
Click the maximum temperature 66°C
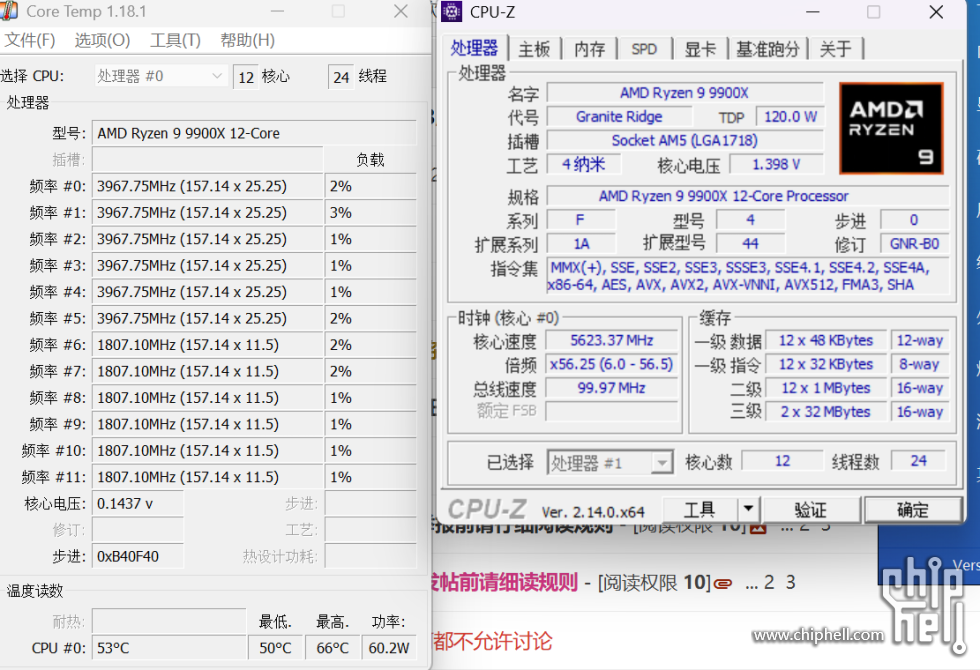(x=332, y=648)
